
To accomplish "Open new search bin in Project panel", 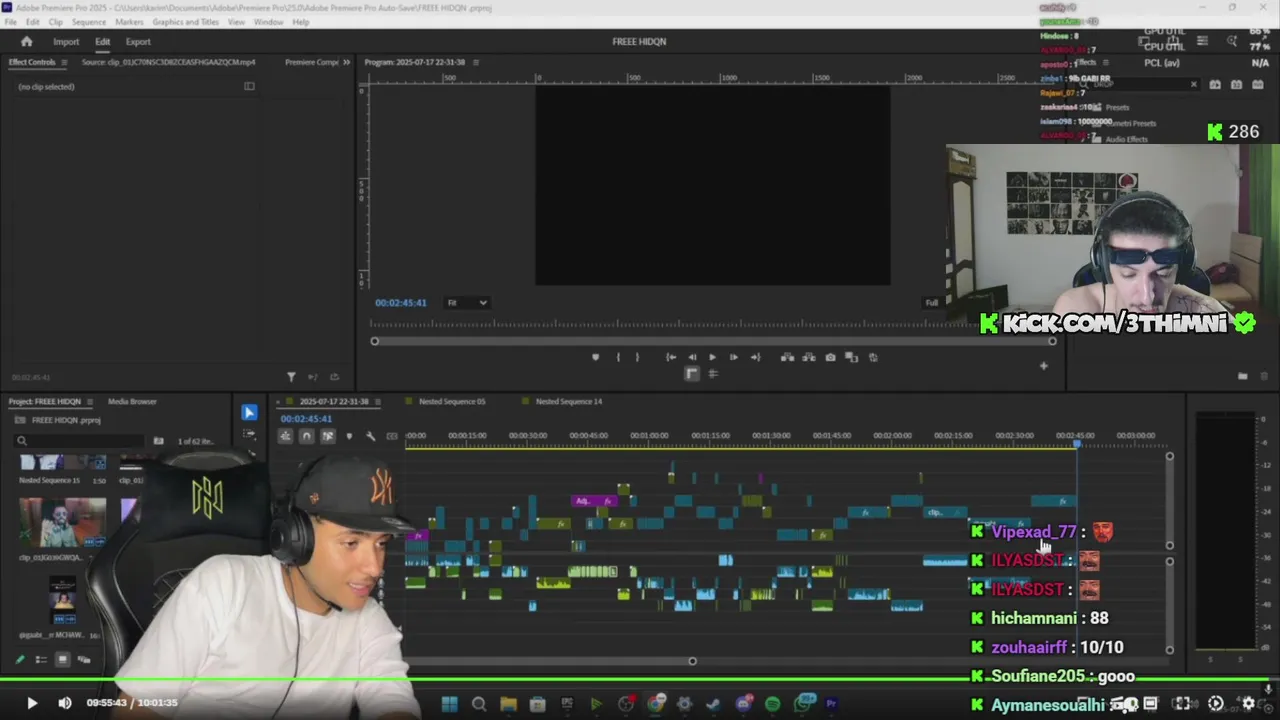I will click(158, 440).
